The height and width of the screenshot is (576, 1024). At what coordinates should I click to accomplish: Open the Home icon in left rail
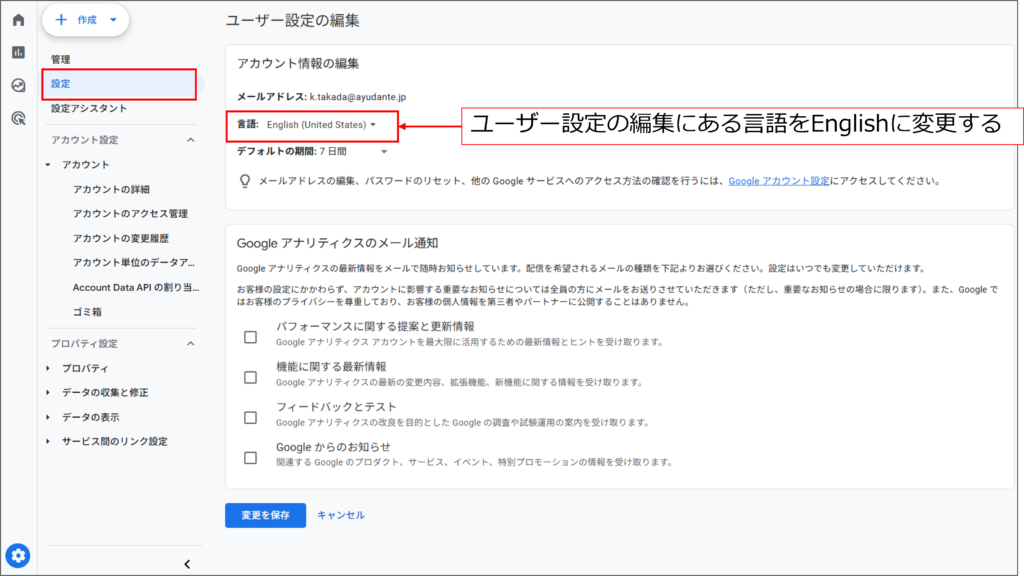point(18,20)
